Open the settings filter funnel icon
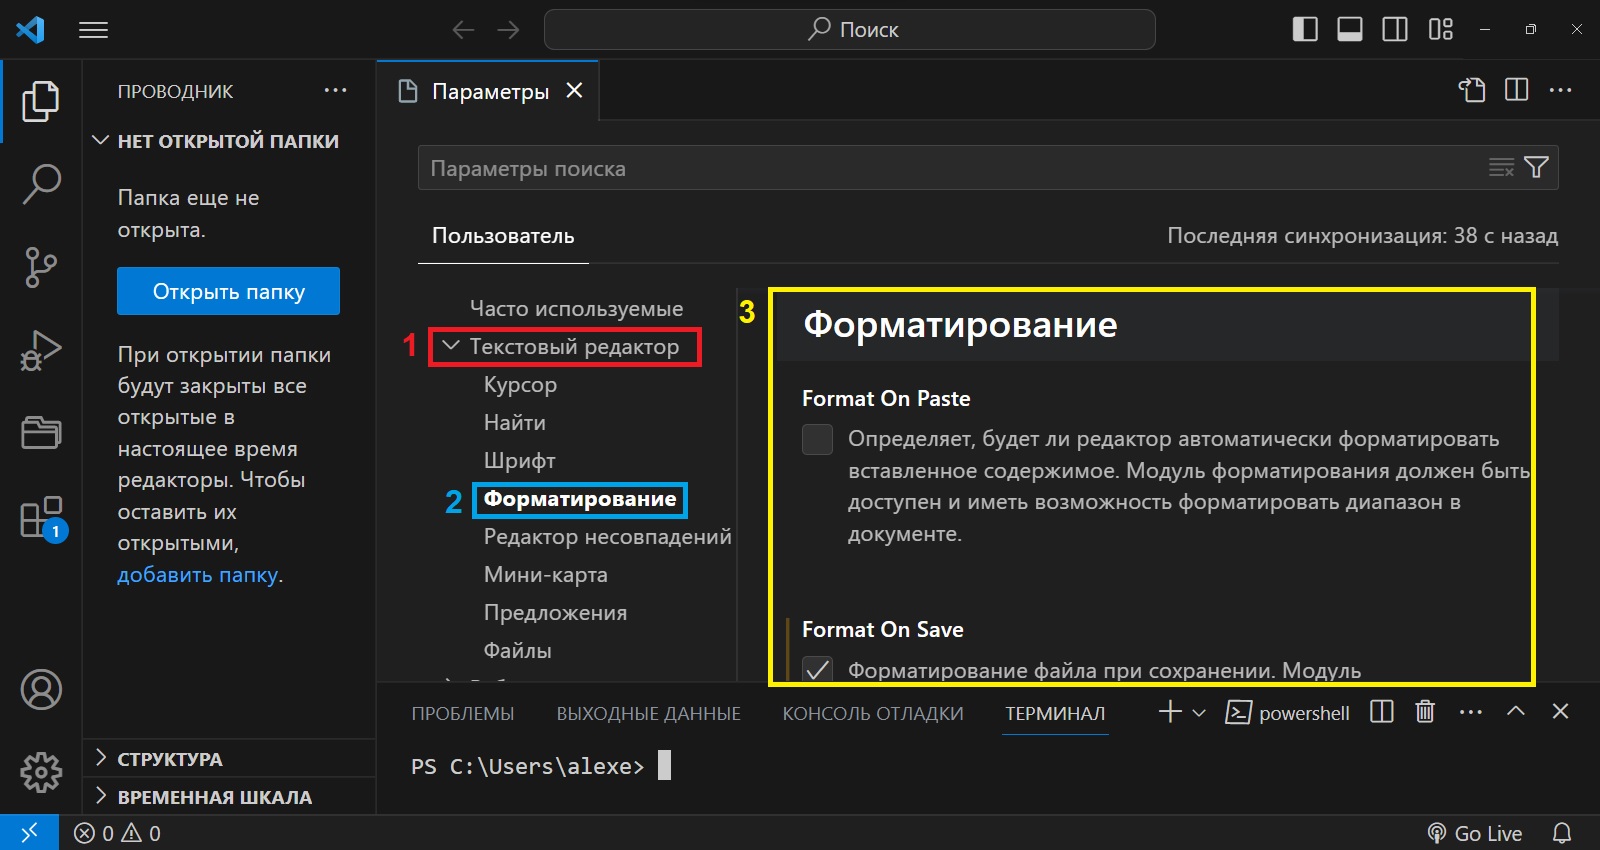Viewport: 1600px width, 850px height. 1537,168
